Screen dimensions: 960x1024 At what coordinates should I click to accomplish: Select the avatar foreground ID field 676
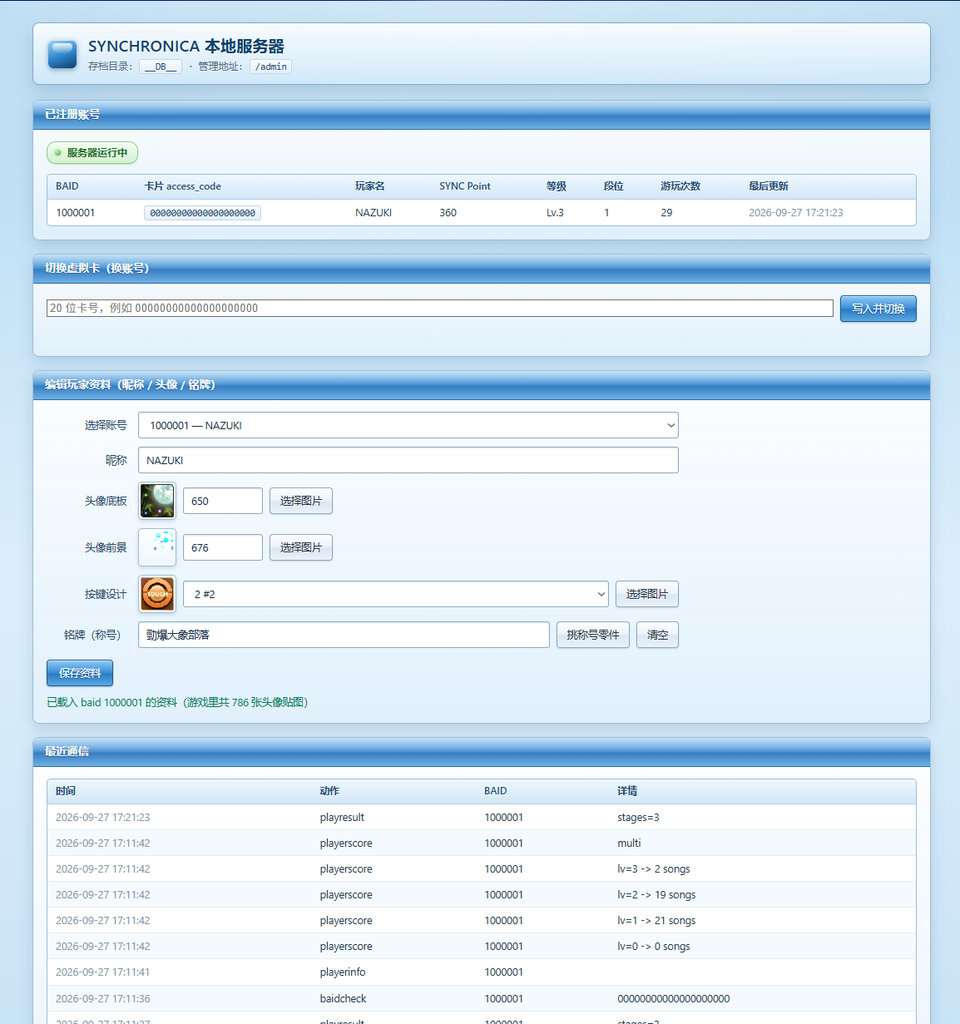223,548
